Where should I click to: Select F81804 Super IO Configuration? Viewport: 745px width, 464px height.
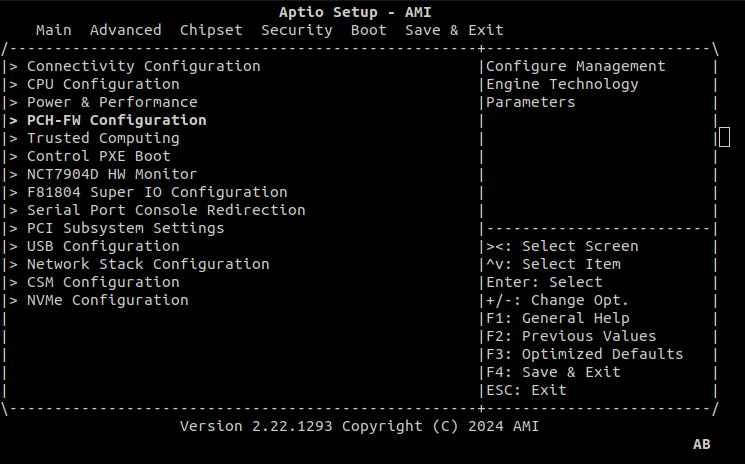157,192
